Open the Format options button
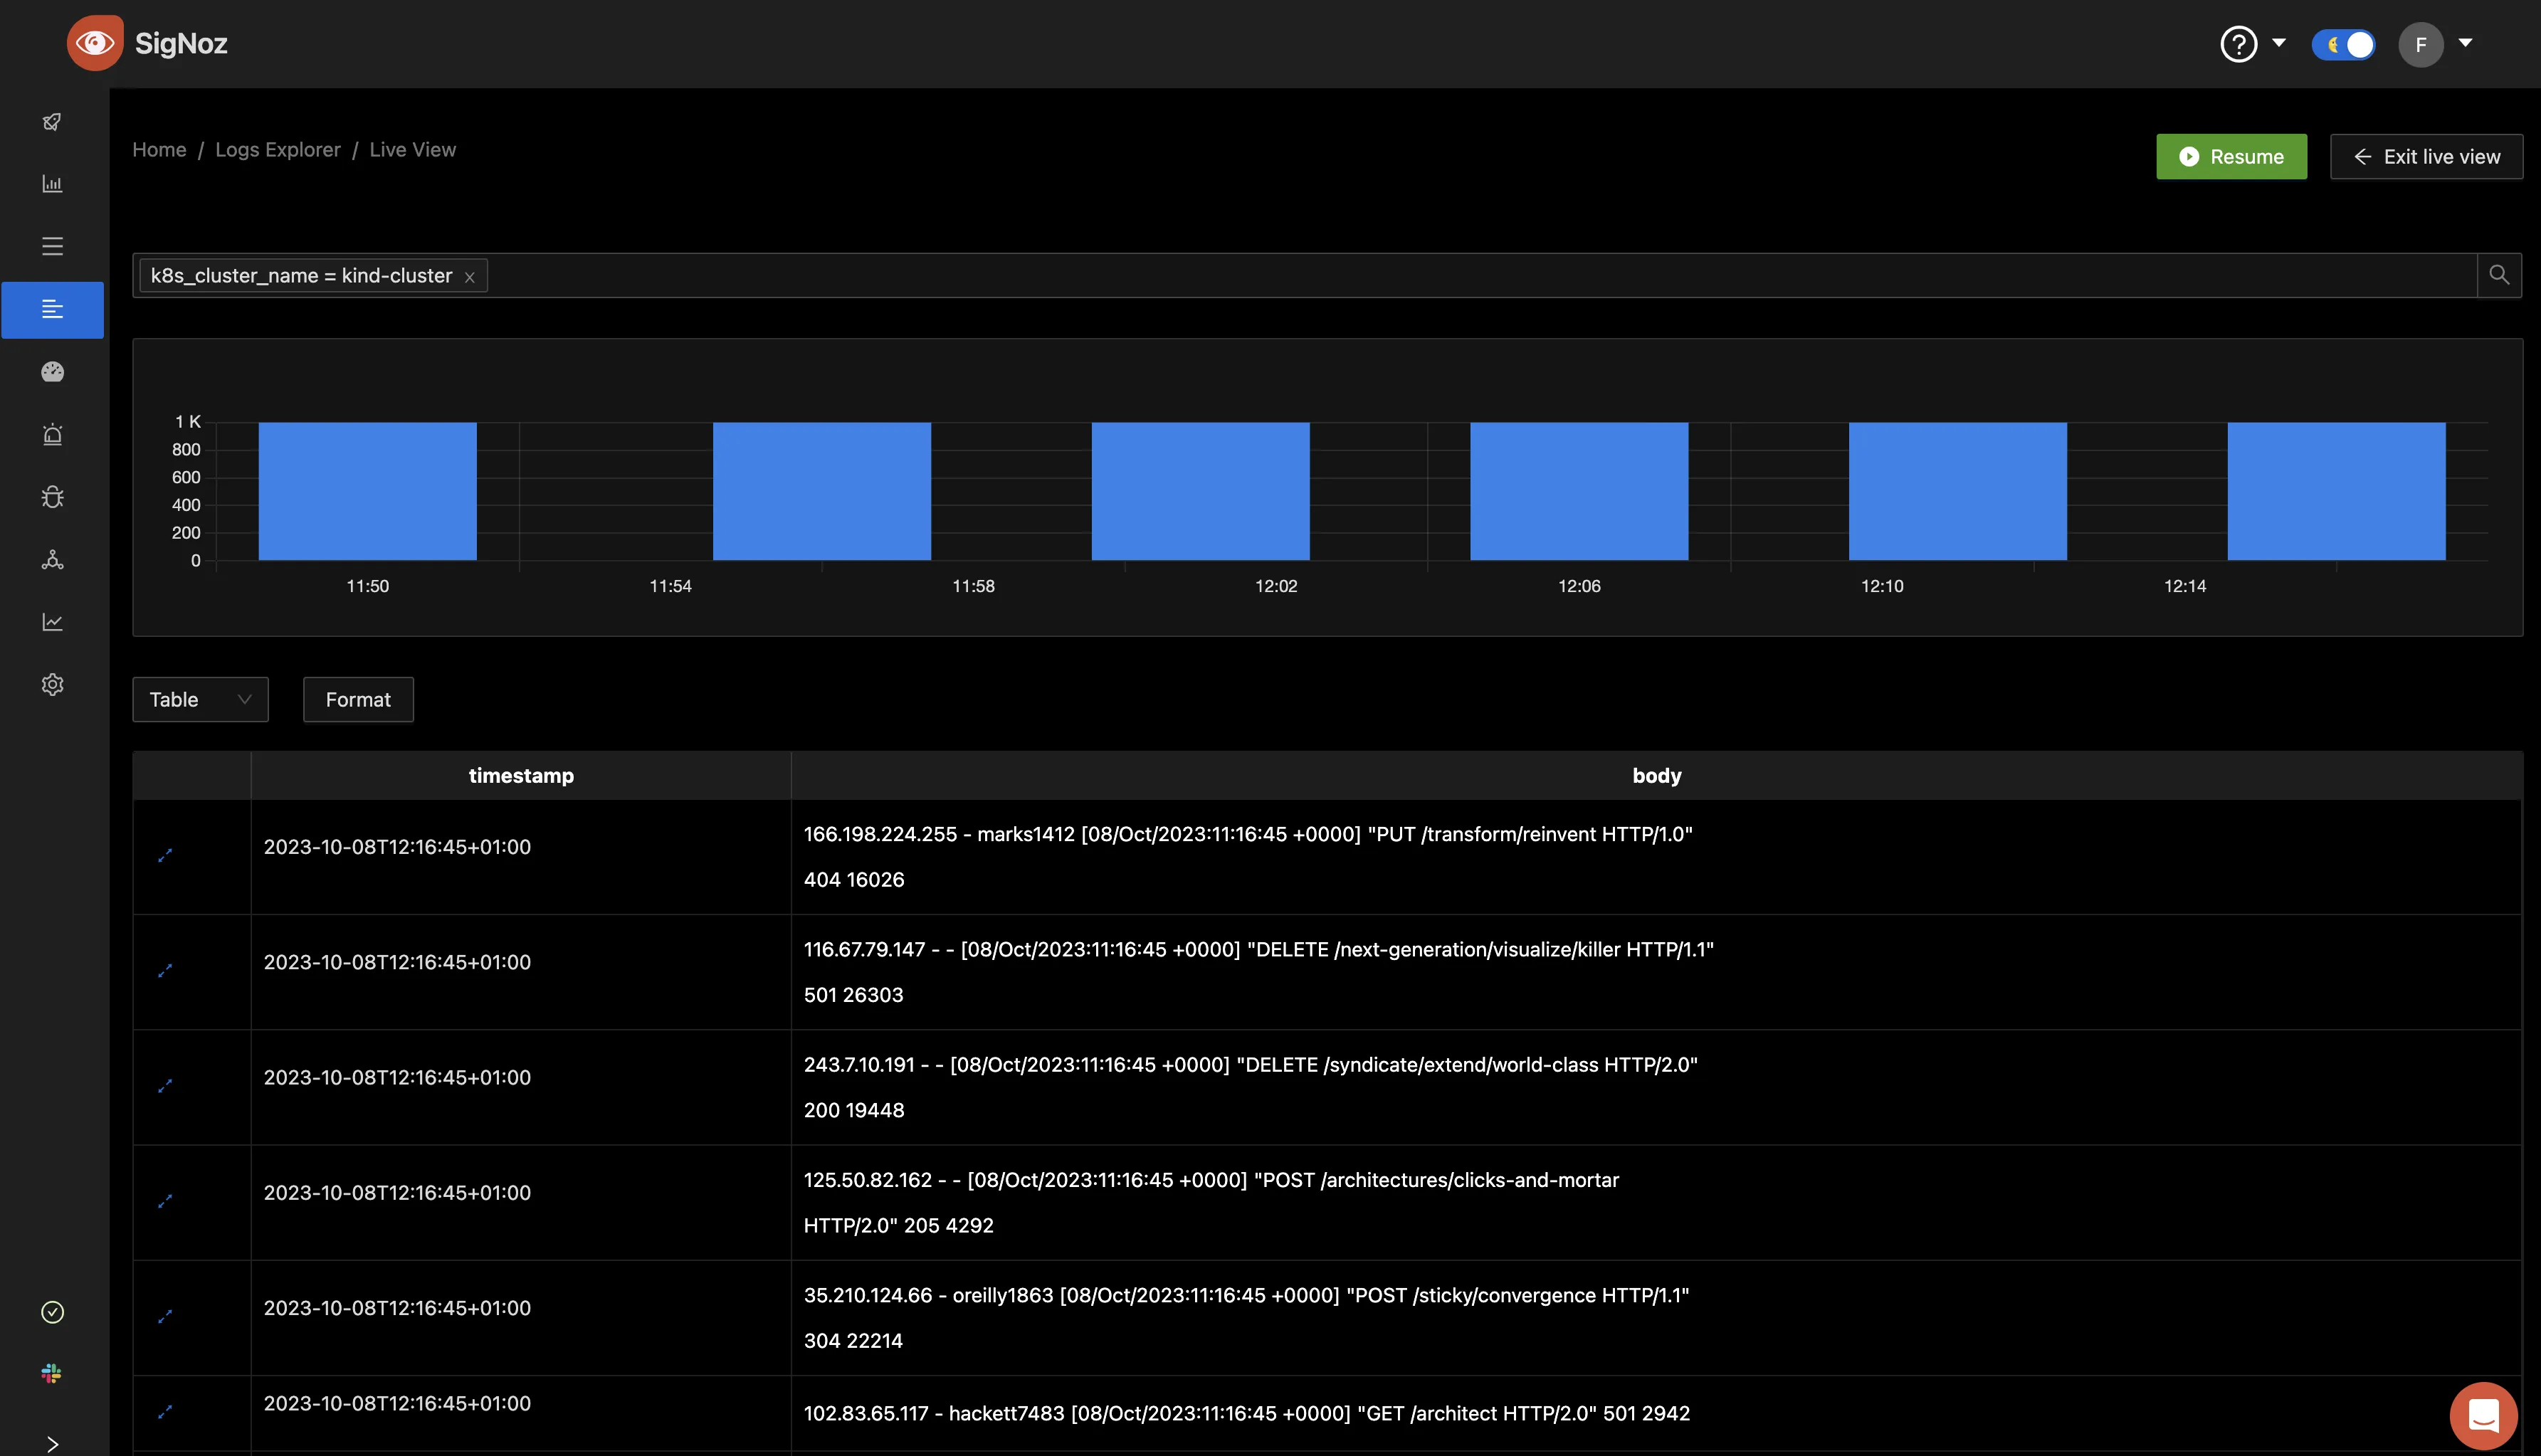 pos(358,700)
